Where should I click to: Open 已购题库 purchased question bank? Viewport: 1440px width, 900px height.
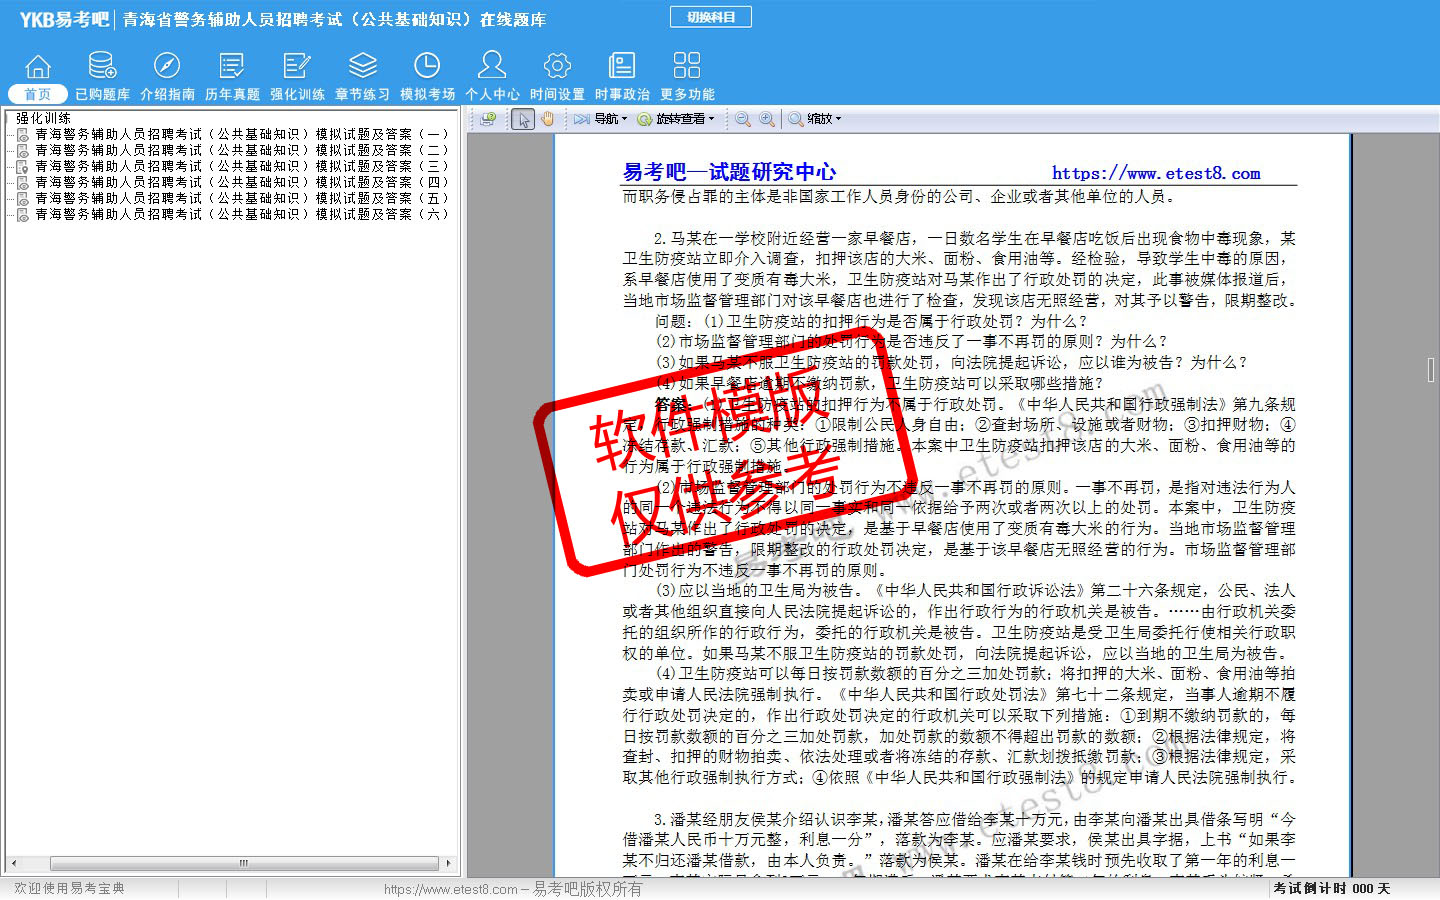coord(102,77)
